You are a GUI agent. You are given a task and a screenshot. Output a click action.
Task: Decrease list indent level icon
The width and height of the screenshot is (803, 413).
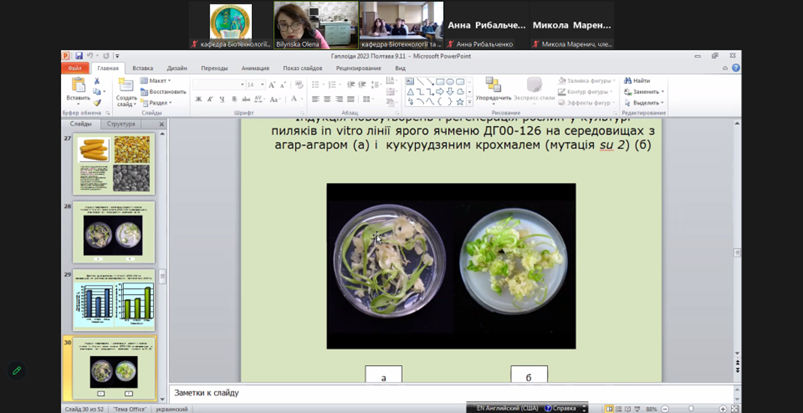(351, 85)
